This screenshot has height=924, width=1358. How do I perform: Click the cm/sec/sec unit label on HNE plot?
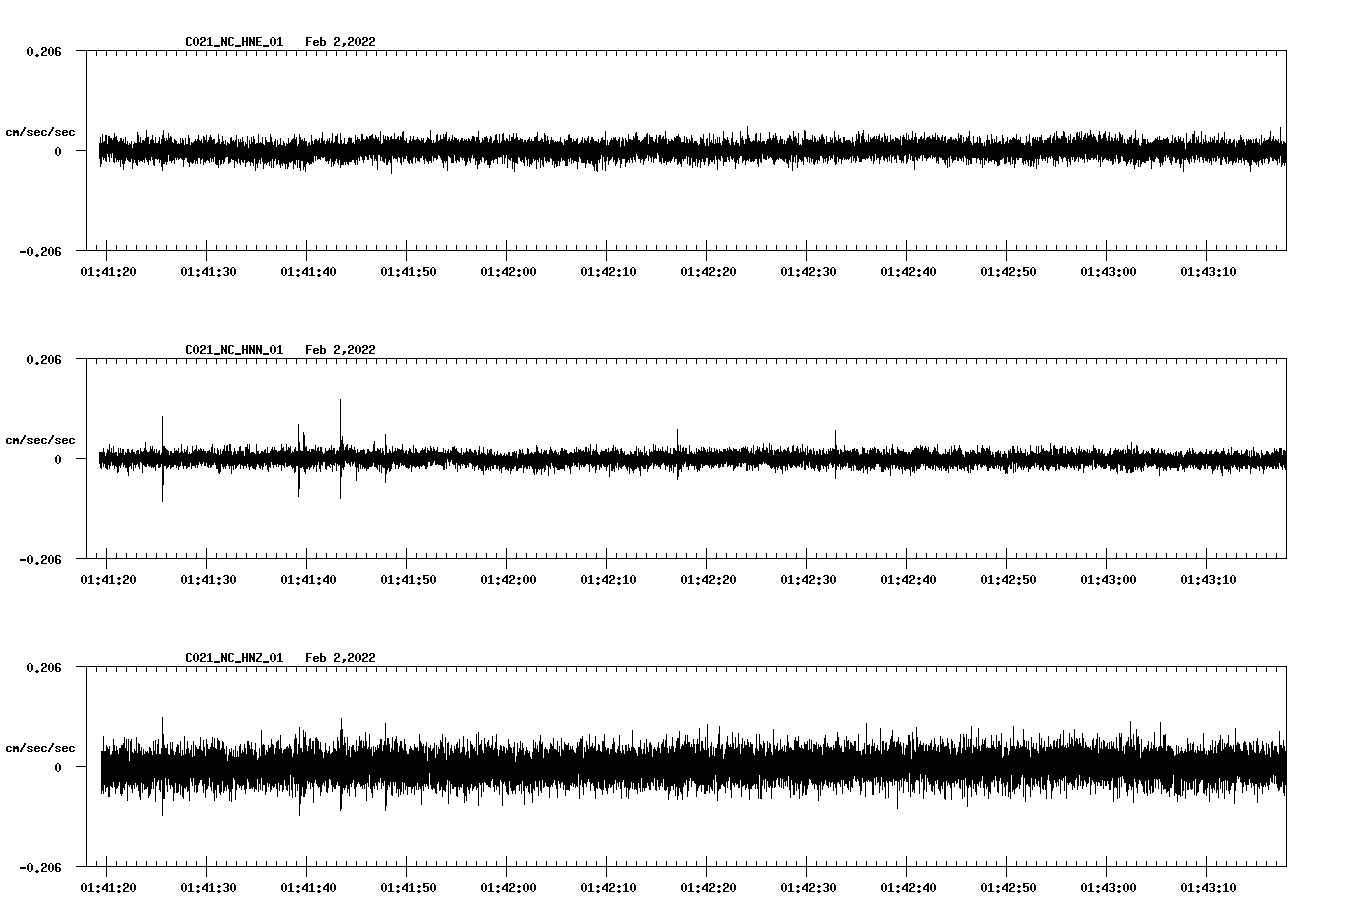[40, 132]
